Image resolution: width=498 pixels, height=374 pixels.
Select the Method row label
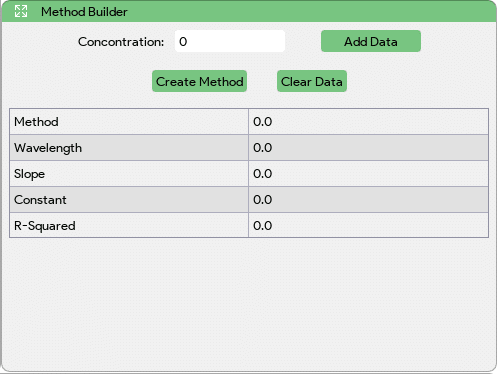tap(36, 122)
